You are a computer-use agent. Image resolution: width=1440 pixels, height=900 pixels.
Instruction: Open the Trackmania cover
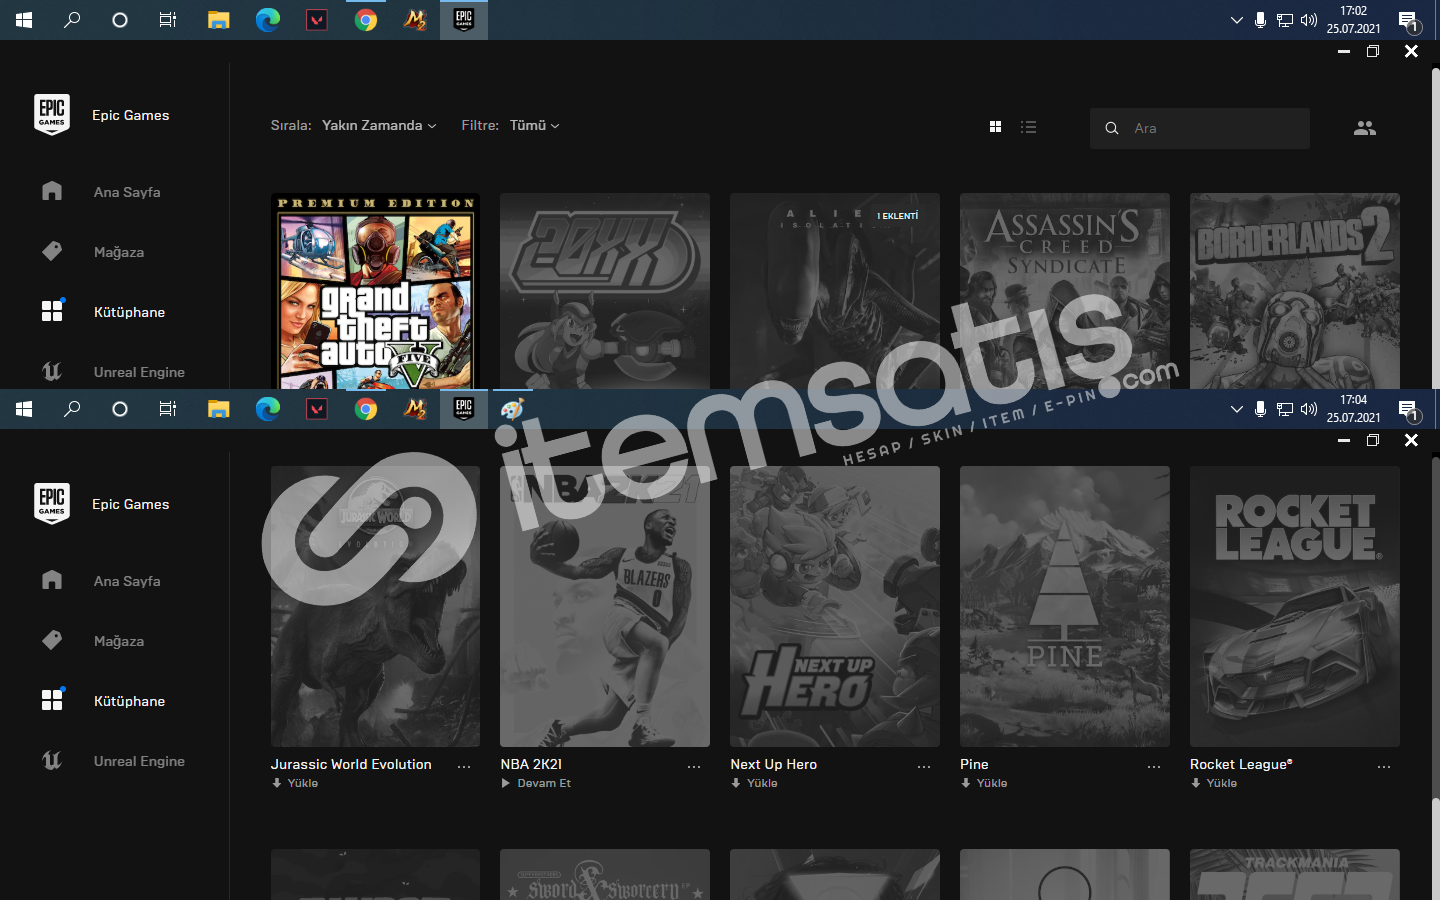tap(1295, 875)
